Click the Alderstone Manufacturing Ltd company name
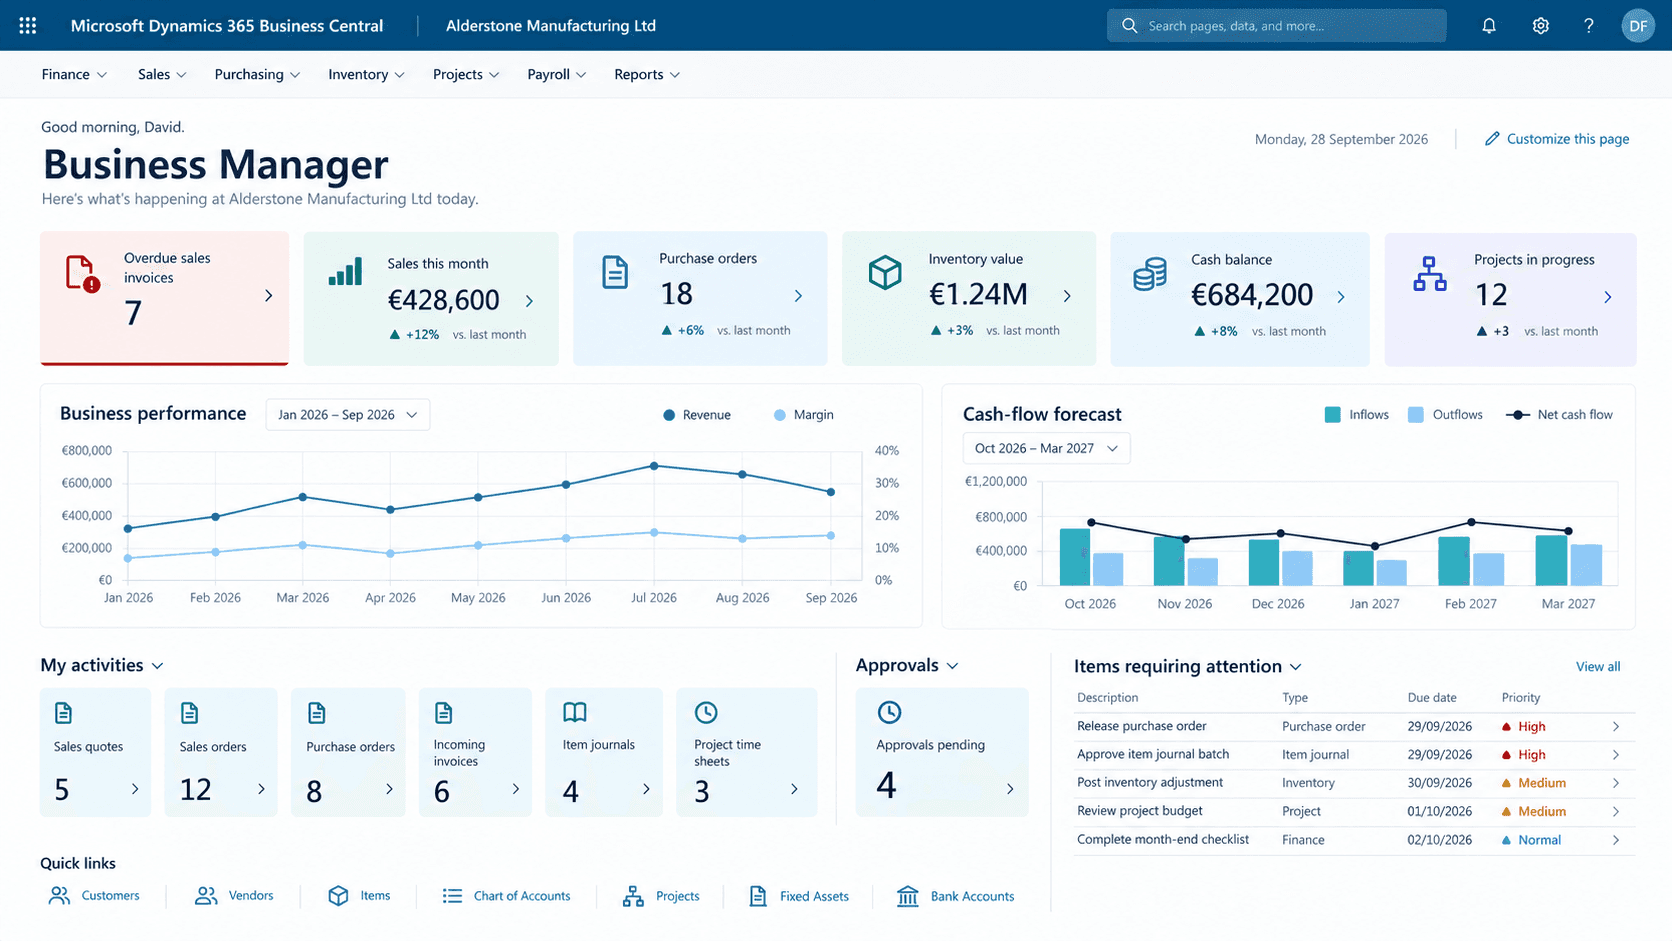The width and height of the screenshot is (1672, 941). pos(551,26)
